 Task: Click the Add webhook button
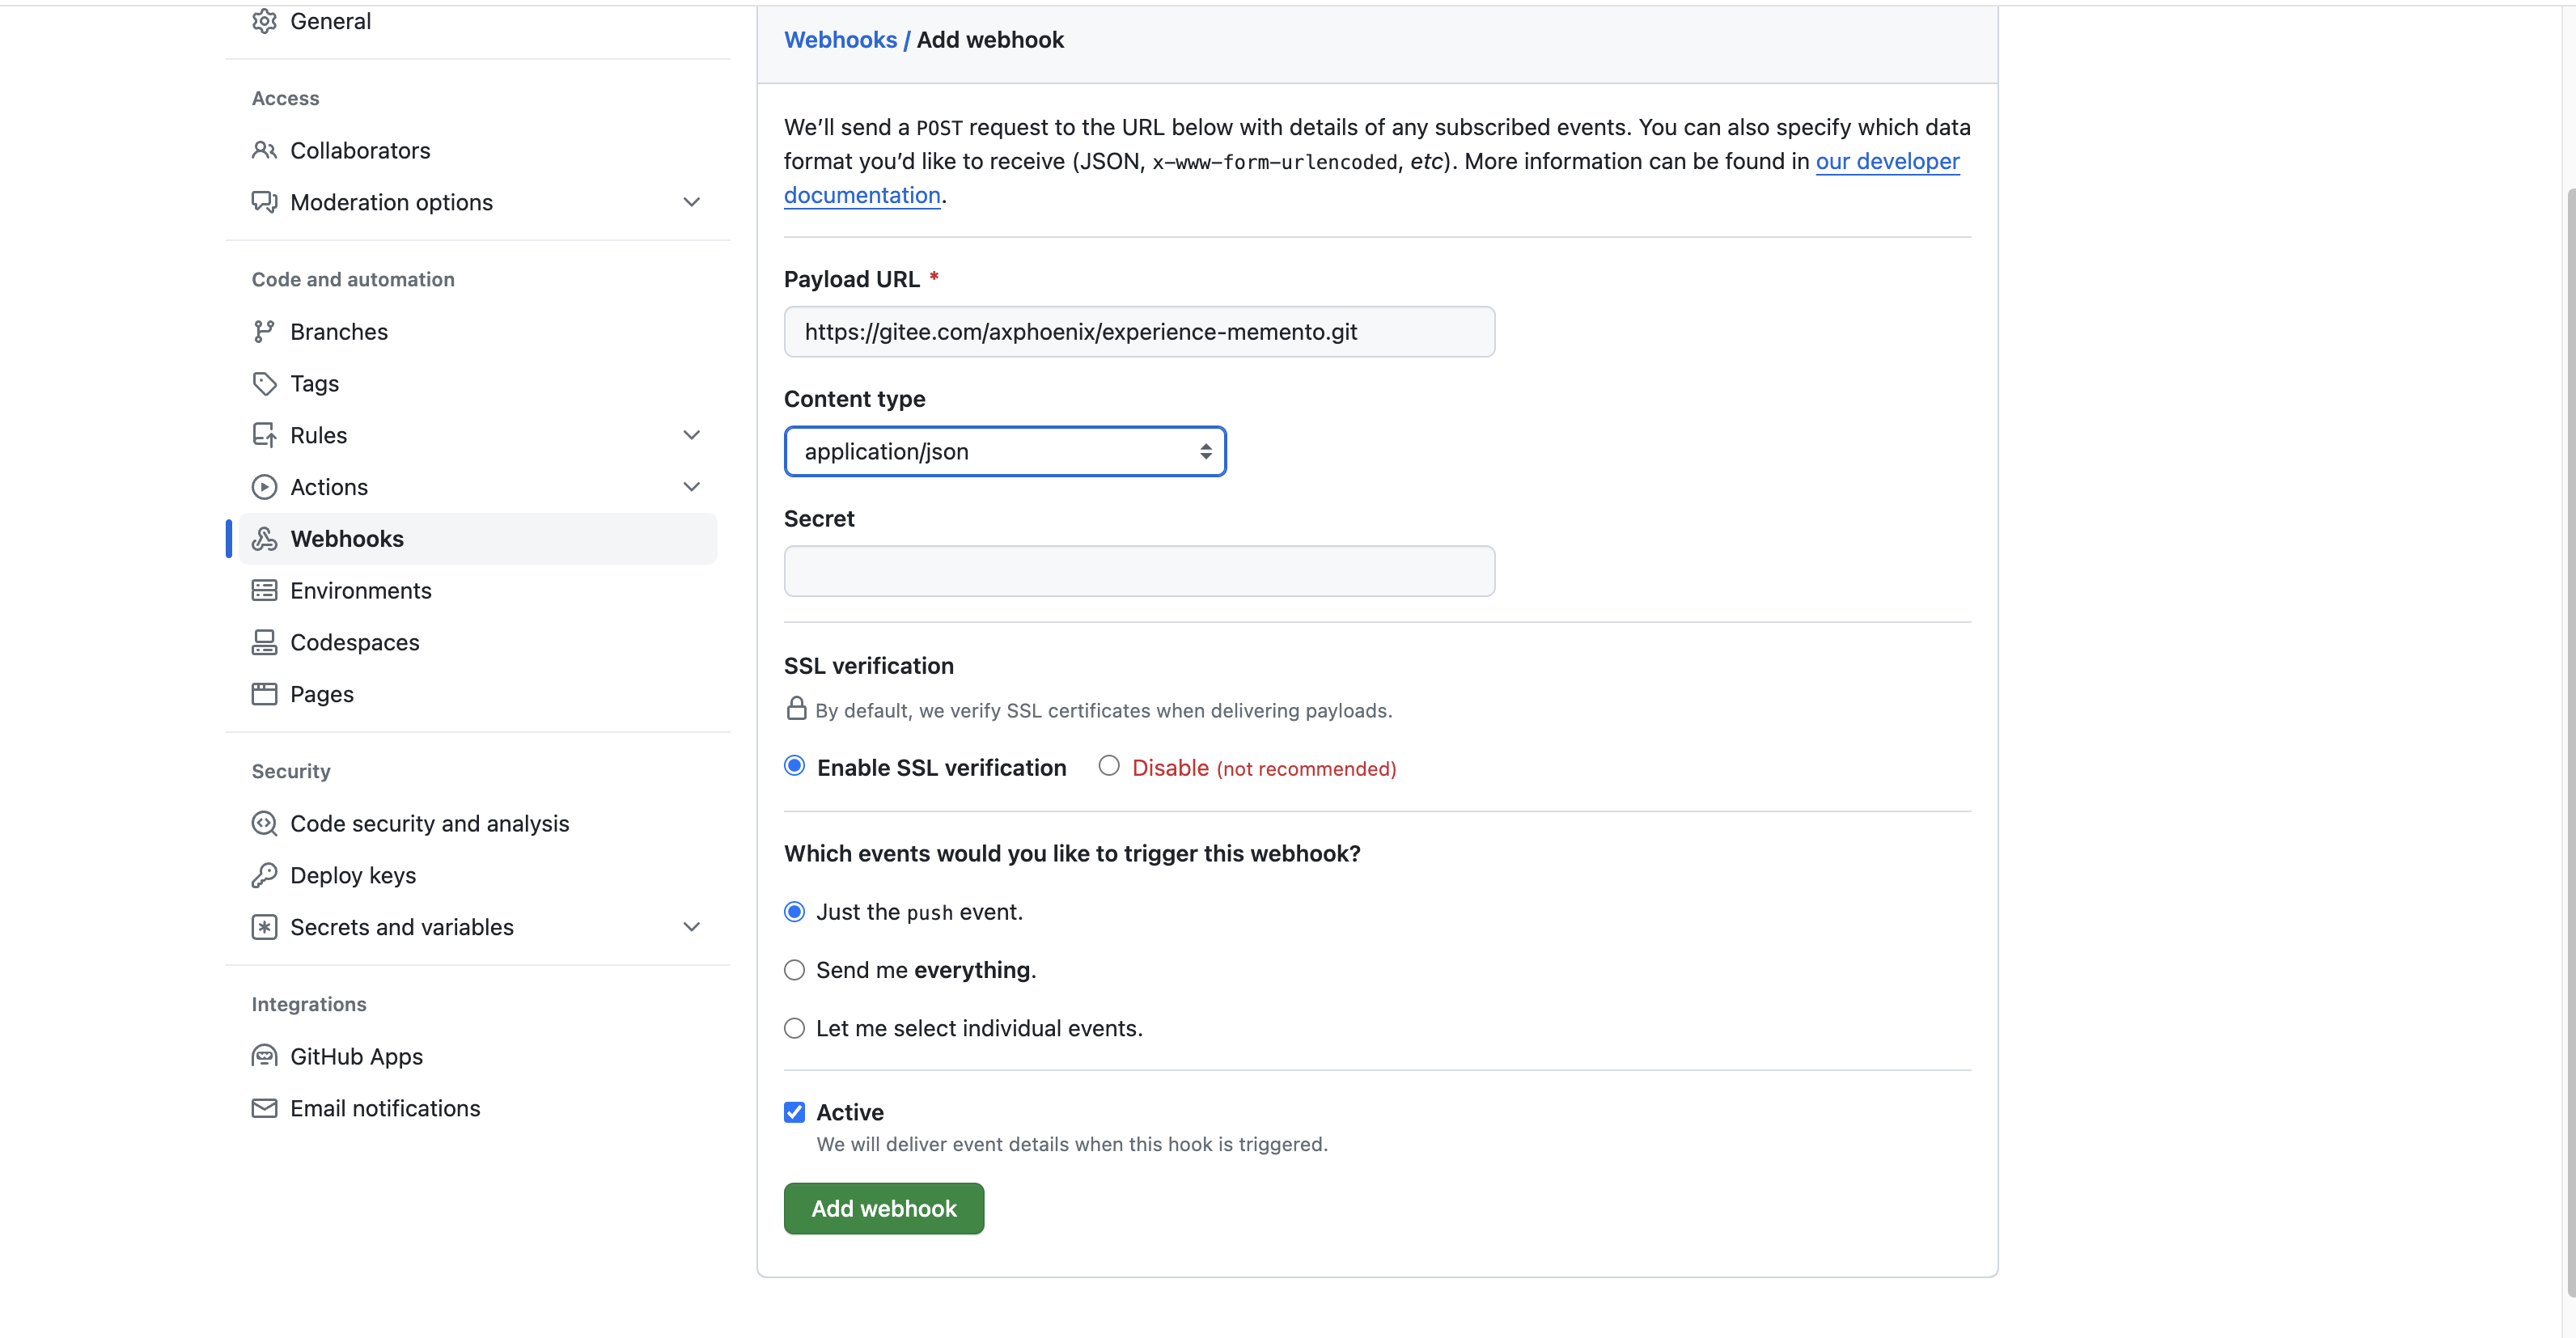pyautogui.click(x=884, y=1209)
